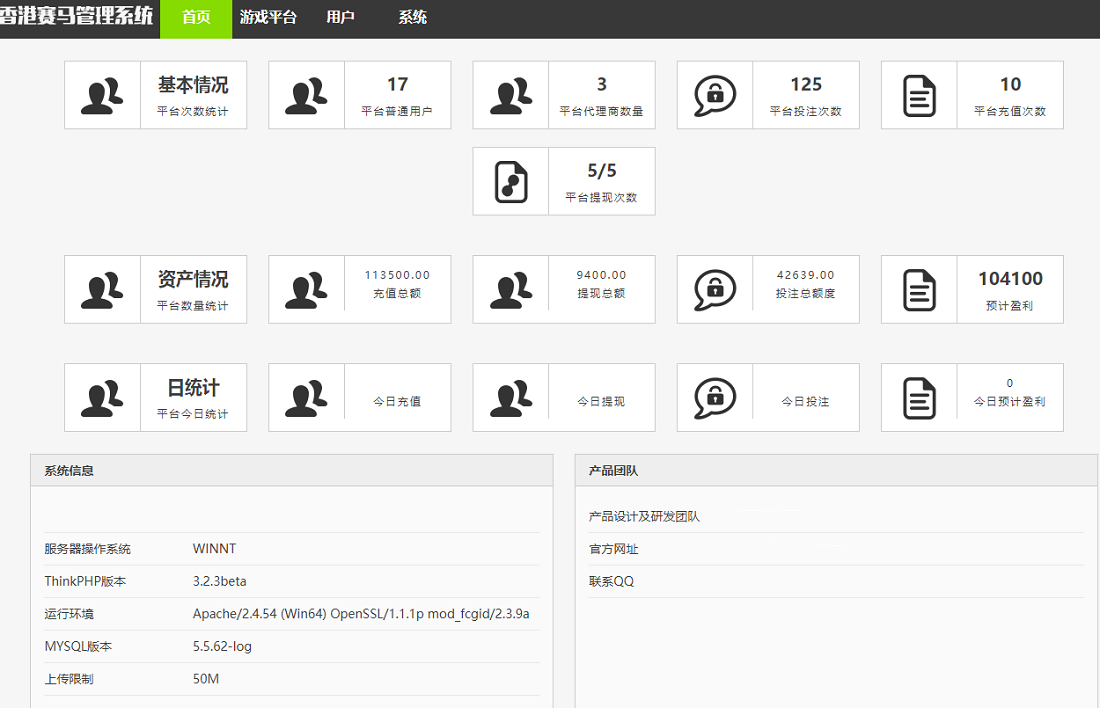Viewport: 1100px width, 708px height.
Task: Open the 系统 menu
Action: coord(412,18)
